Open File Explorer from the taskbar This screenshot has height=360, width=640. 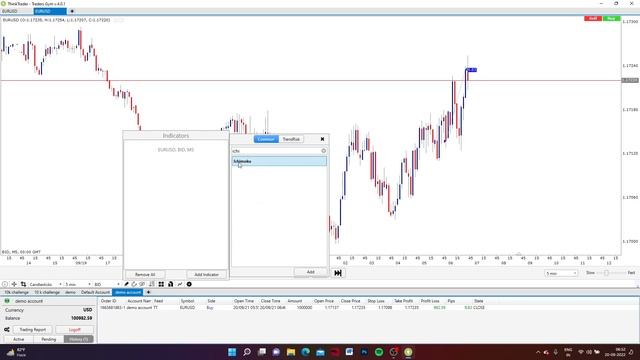click(291, 352)
